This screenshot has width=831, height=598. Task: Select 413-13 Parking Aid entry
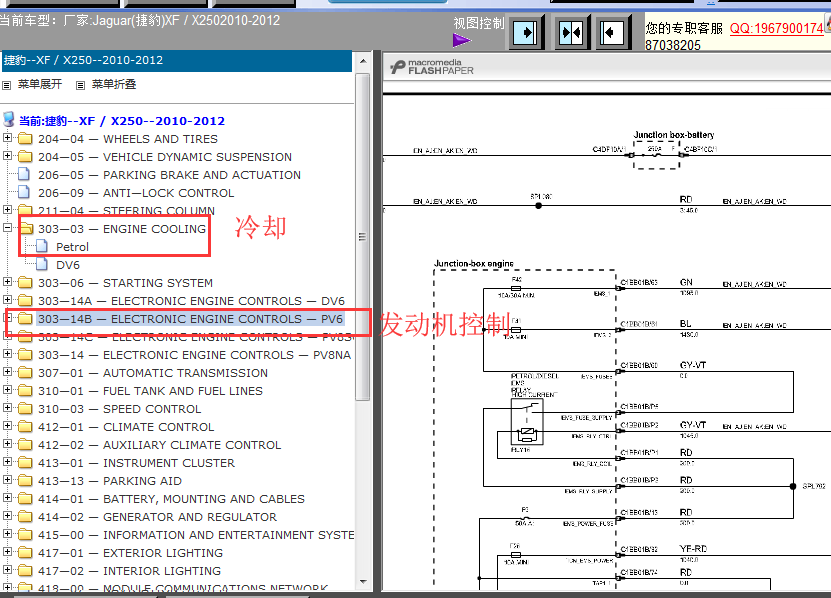pos(110,481)
